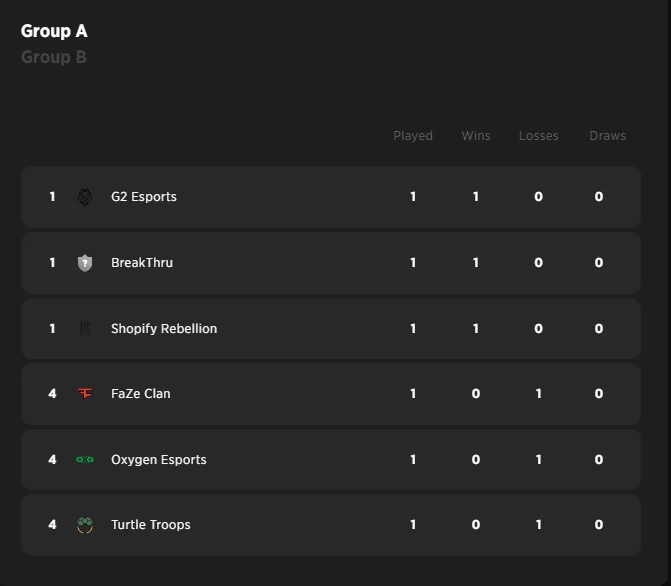Click the G2 Esports team logo
The image size is (671, 586).
85,197
